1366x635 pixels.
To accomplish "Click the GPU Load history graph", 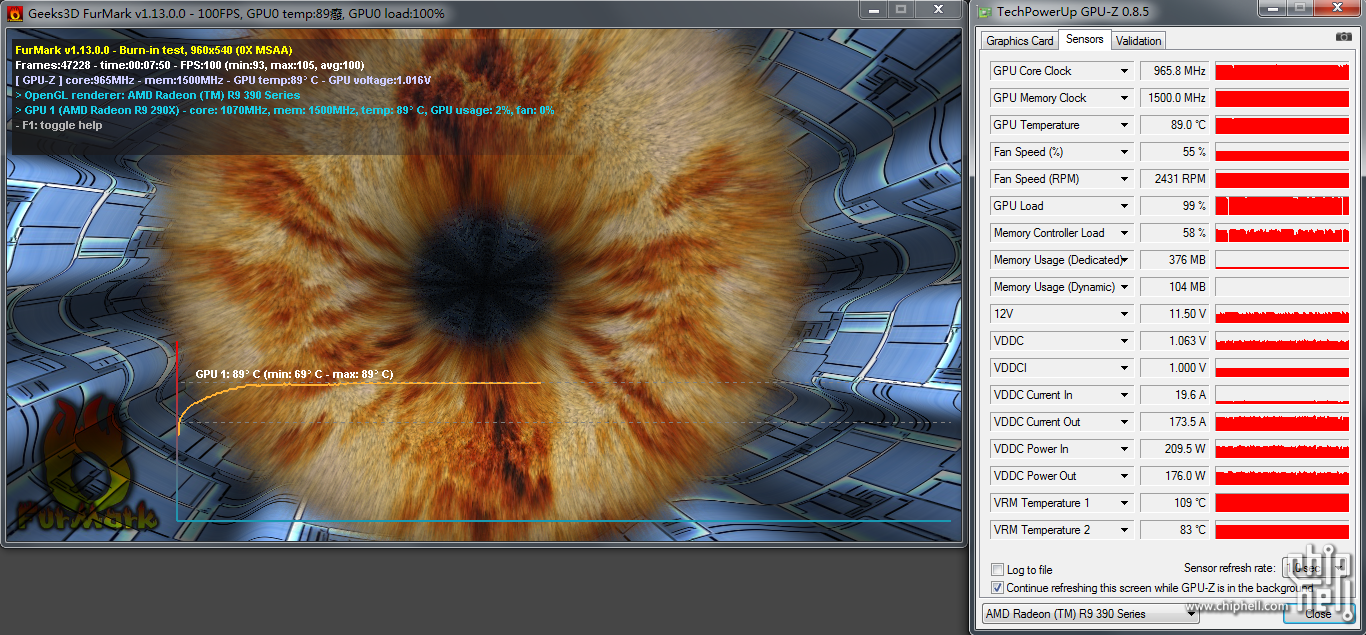I will (x=1282, y=206).
